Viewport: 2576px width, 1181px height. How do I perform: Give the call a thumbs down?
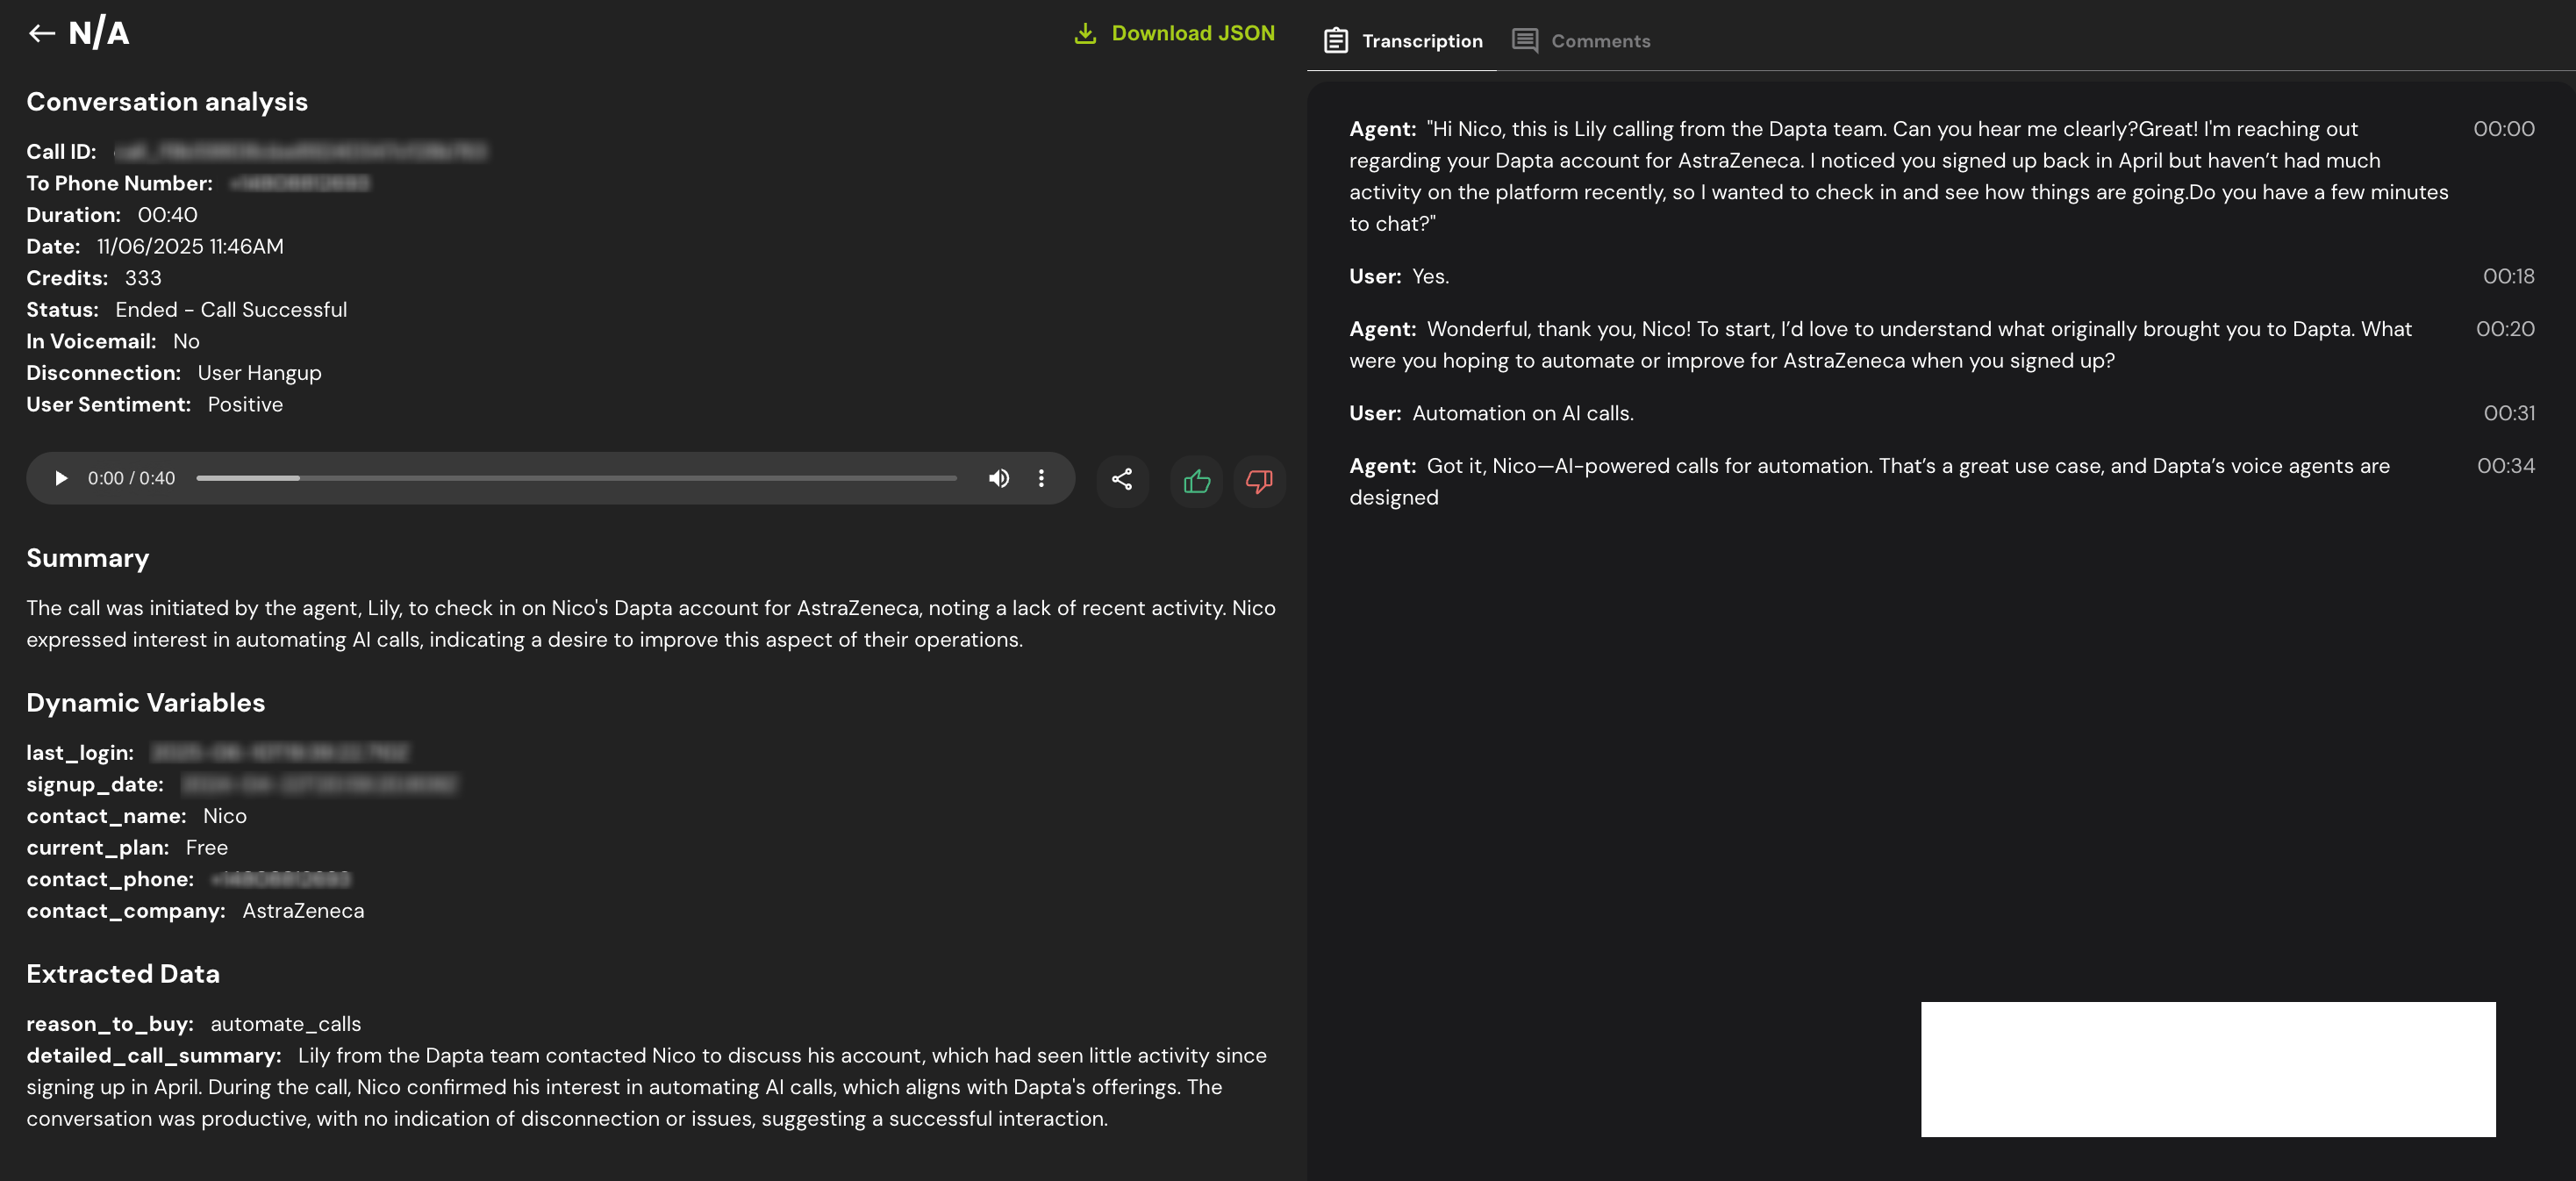(x=1259, y=481)
